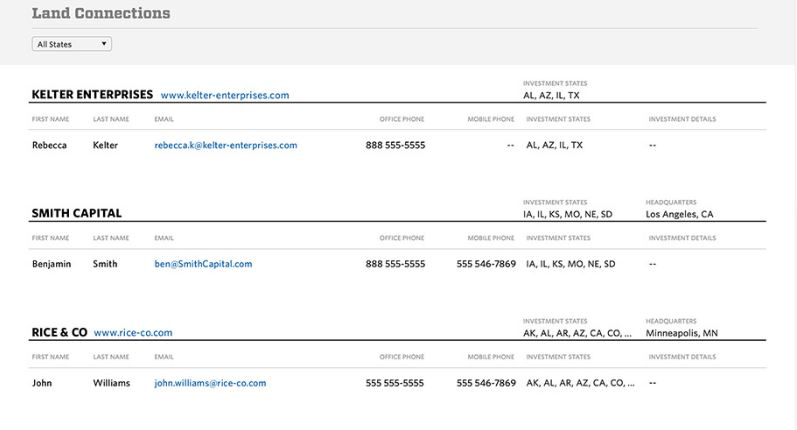Click Investment Details column header under Rice & Co
Viewport: 797px width, 430px height.
pos(682,357)
